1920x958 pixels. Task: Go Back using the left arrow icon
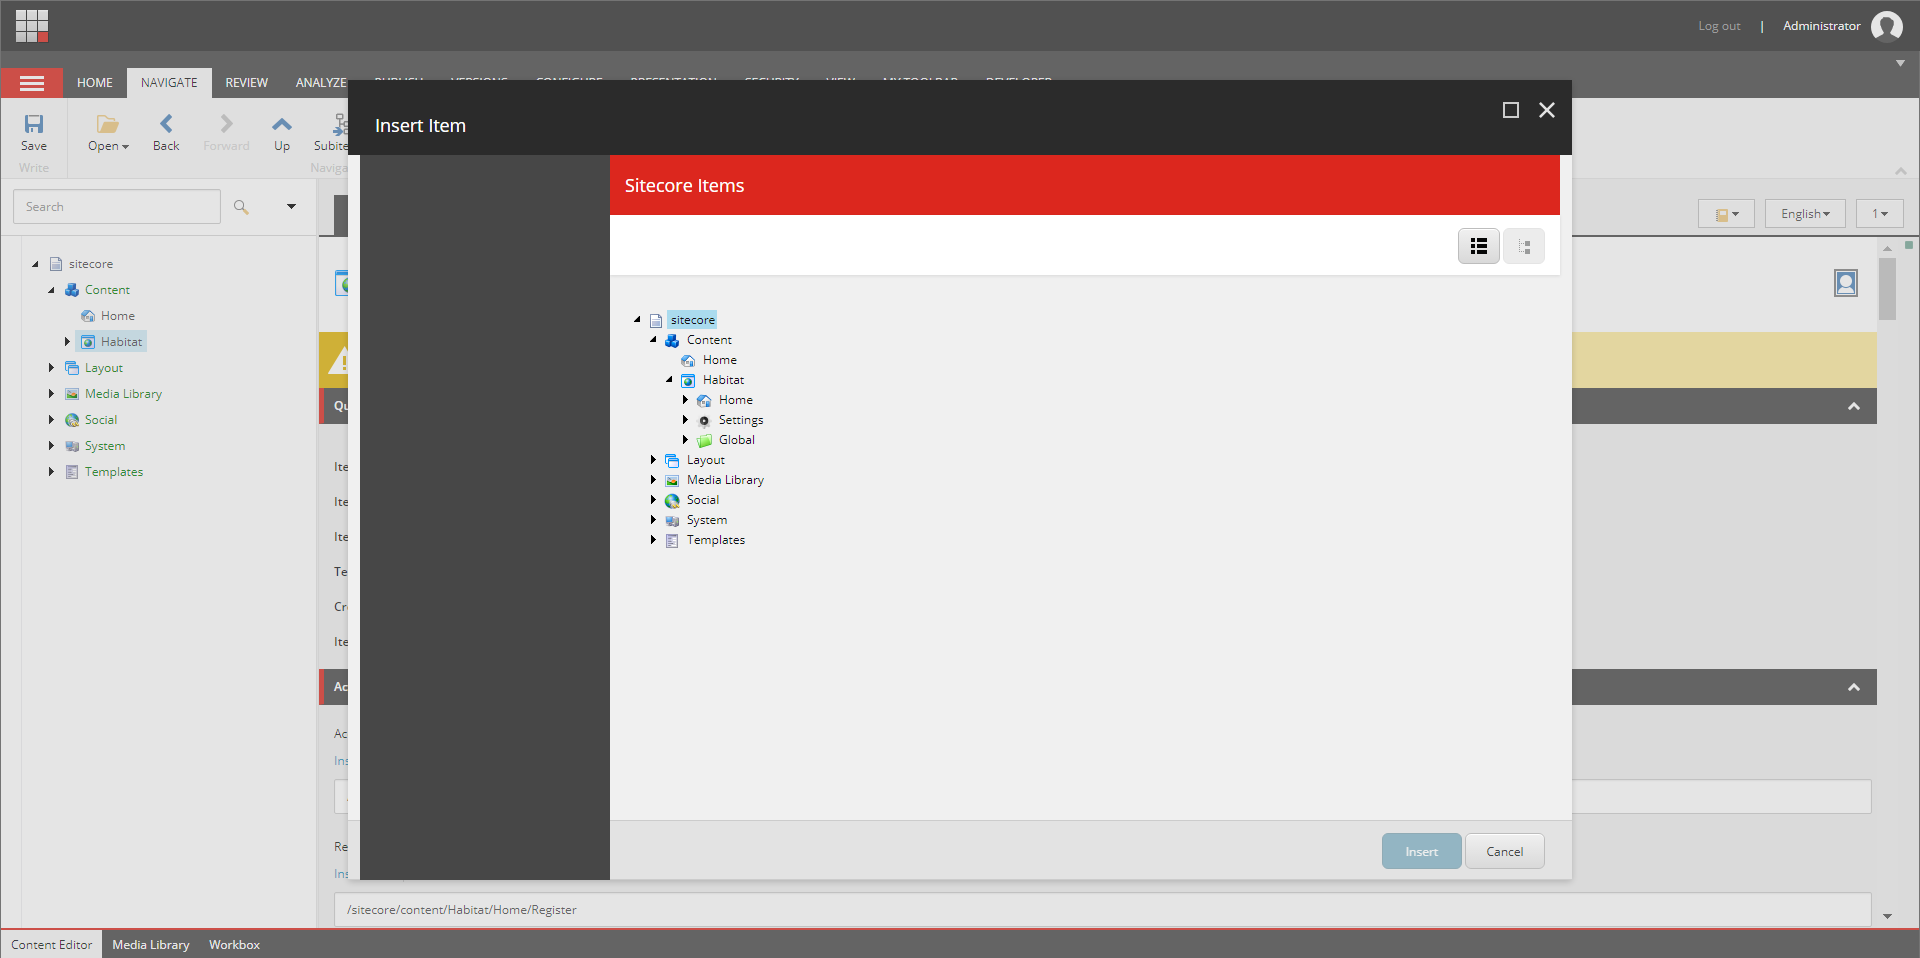[x=166, y=123]
